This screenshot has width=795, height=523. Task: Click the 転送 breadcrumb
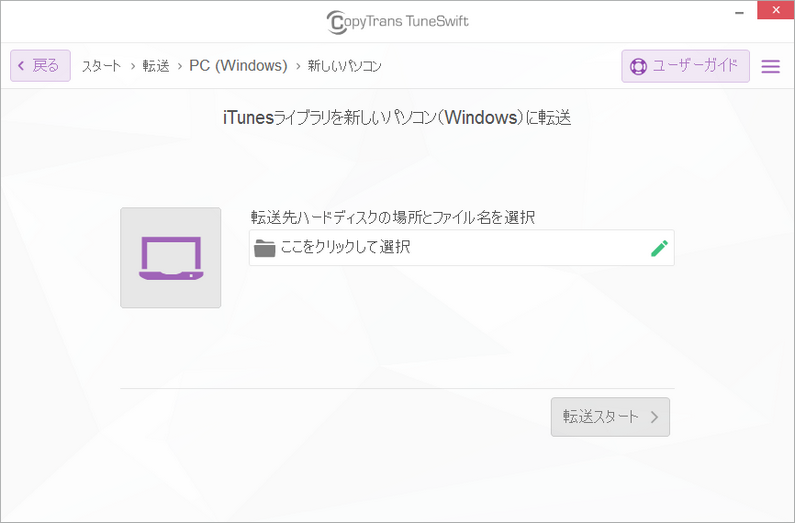(156, 66)
